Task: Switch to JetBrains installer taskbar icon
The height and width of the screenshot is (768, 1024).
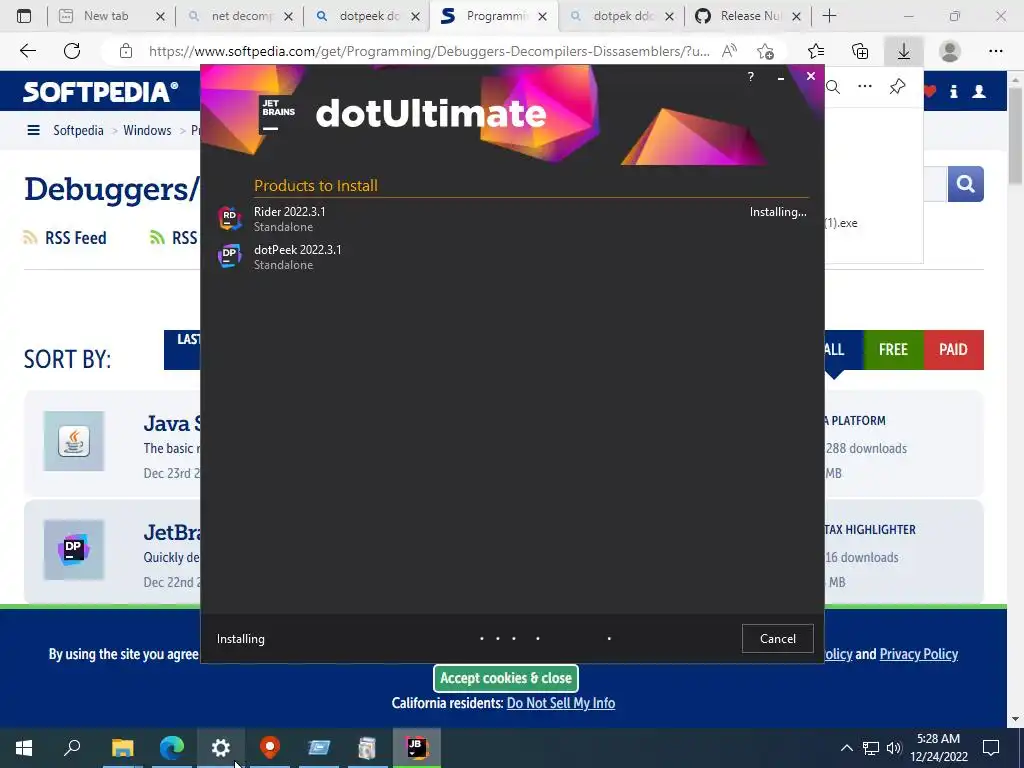Action: 417,748
